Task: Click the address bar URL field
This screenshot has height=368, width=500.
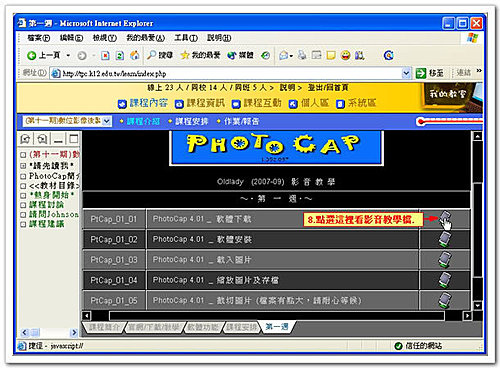Action: coord(227,73)
